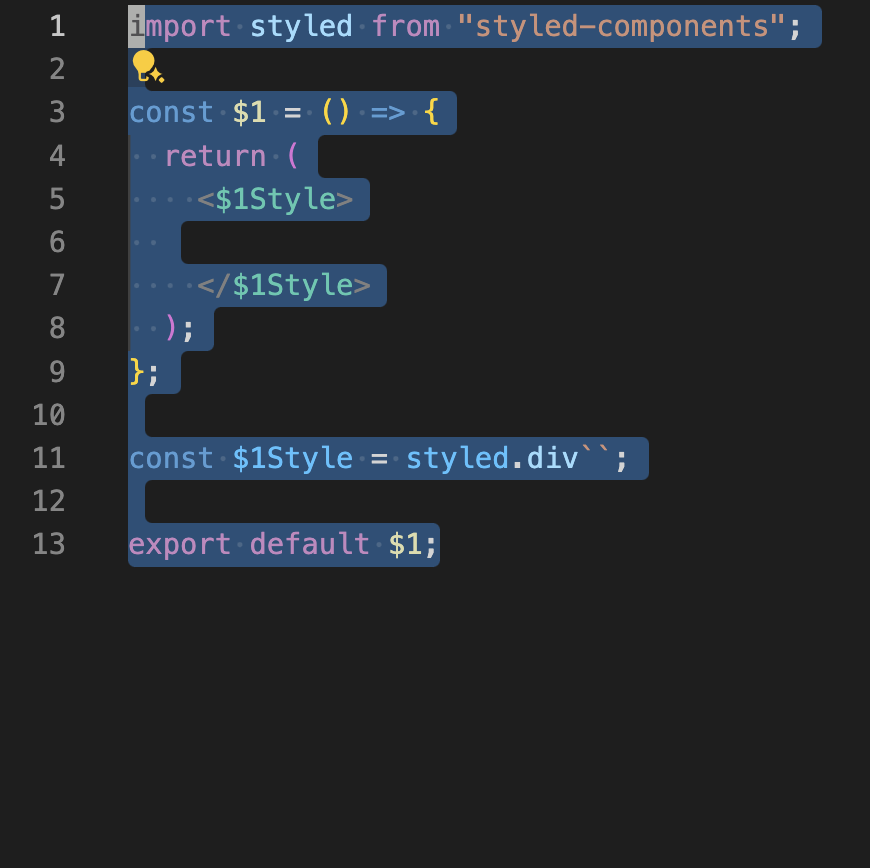Click '$1Style' variable on line 11

click(x=292, y=458)
